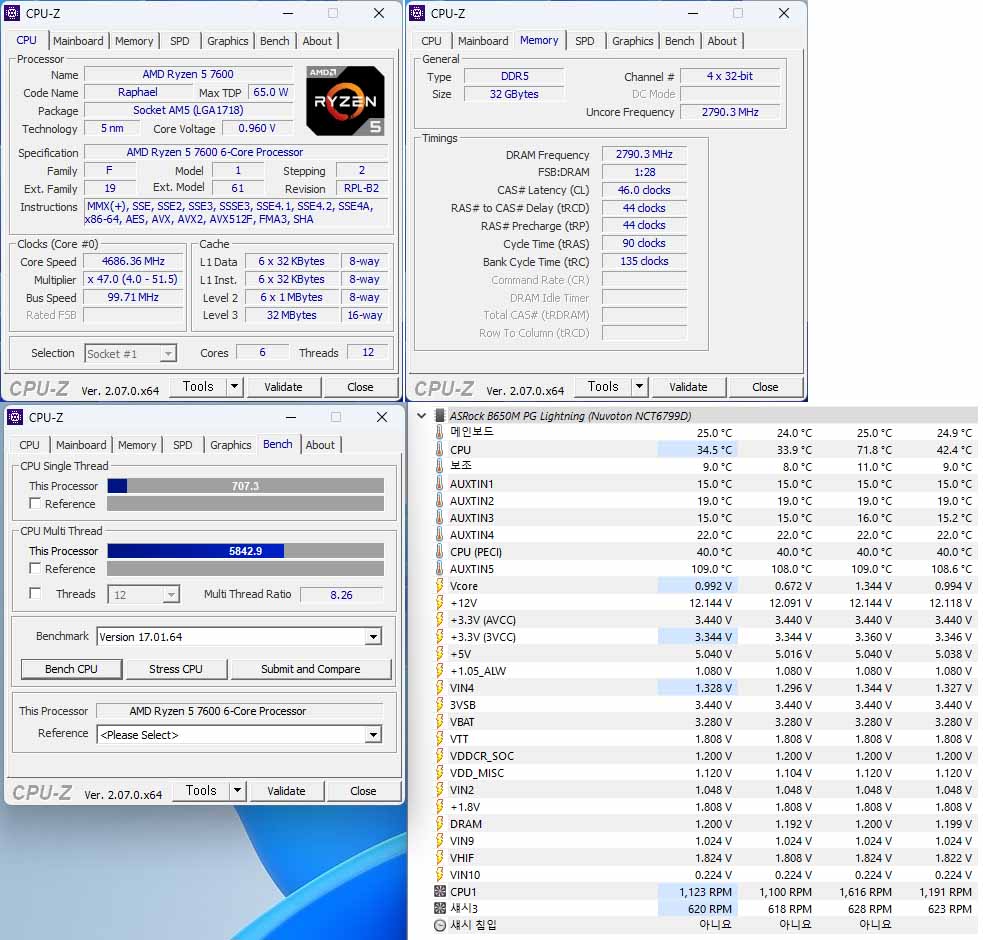Click DRAM Frequency value 2790.3 MHz

(x=644, y=154)
